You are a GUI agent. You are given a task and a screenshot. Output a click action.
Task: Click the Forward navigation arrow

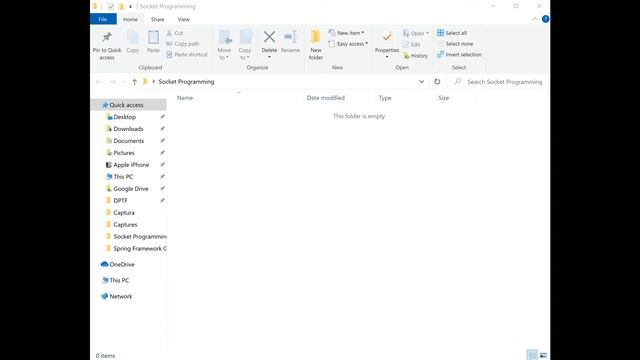112,82
